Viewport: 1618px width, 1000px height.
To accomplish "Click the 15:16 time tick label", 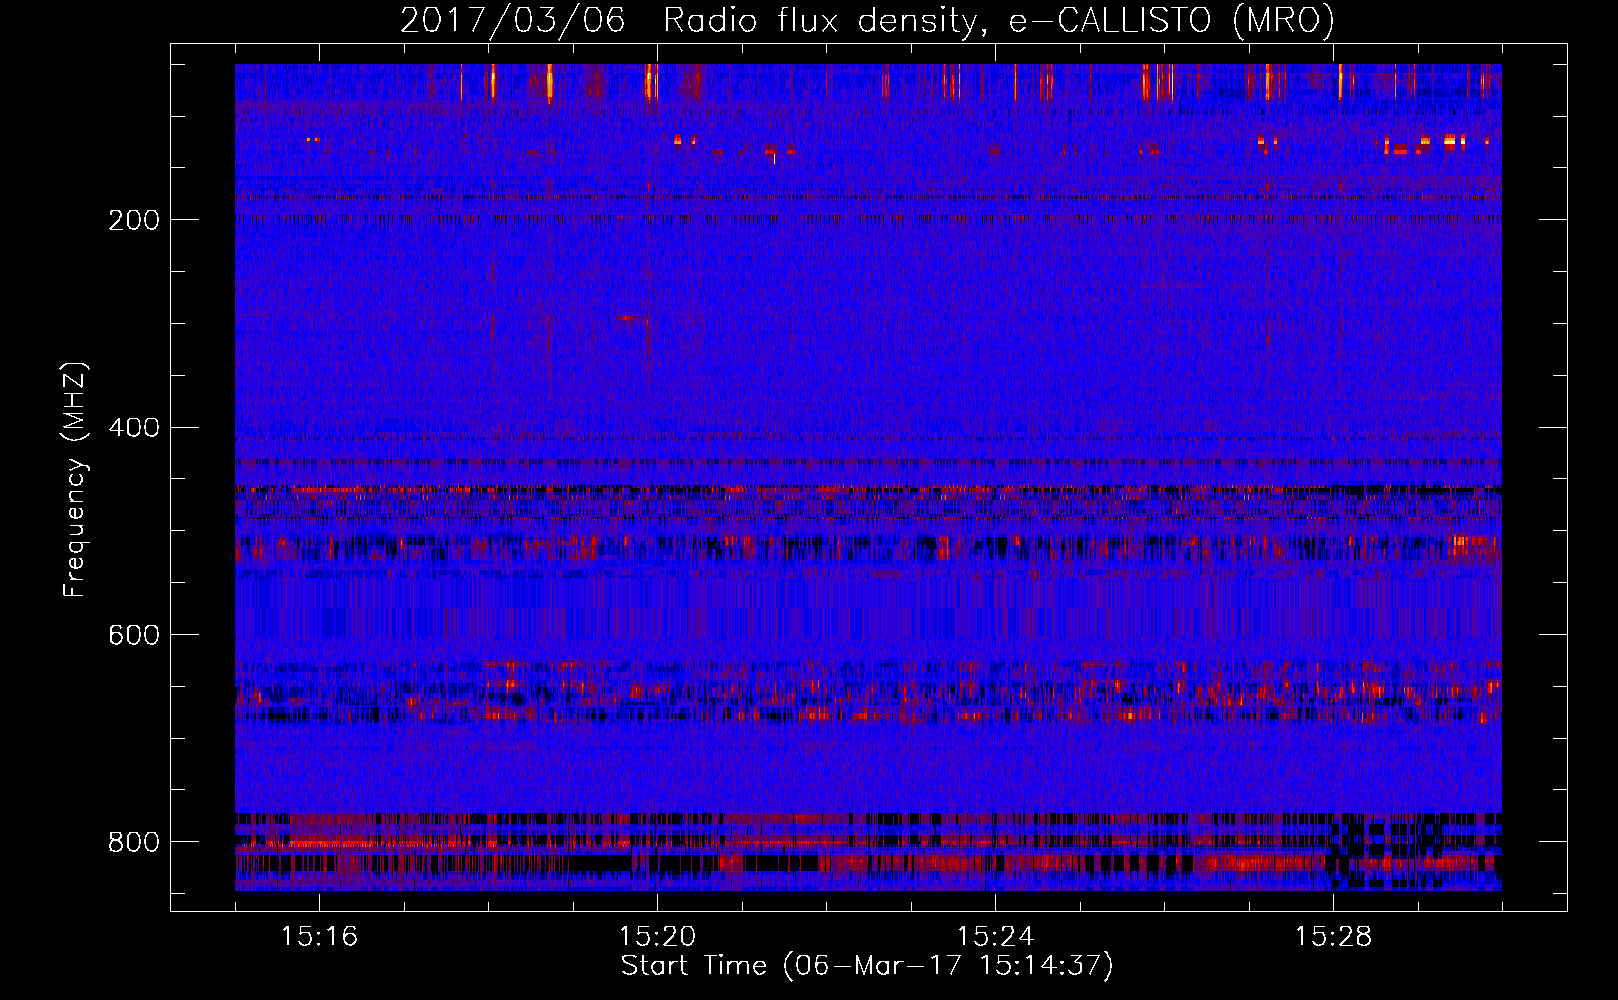I will tap(319, 937).
